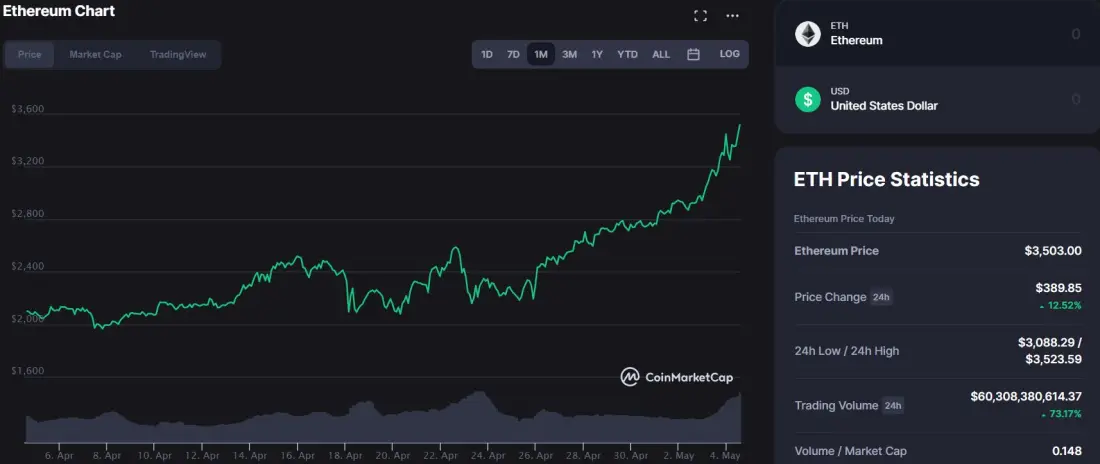Click the 6. Apr x-axis date label
The height and width of the screenshot is (464, 1100).
(x=58, y=456)
